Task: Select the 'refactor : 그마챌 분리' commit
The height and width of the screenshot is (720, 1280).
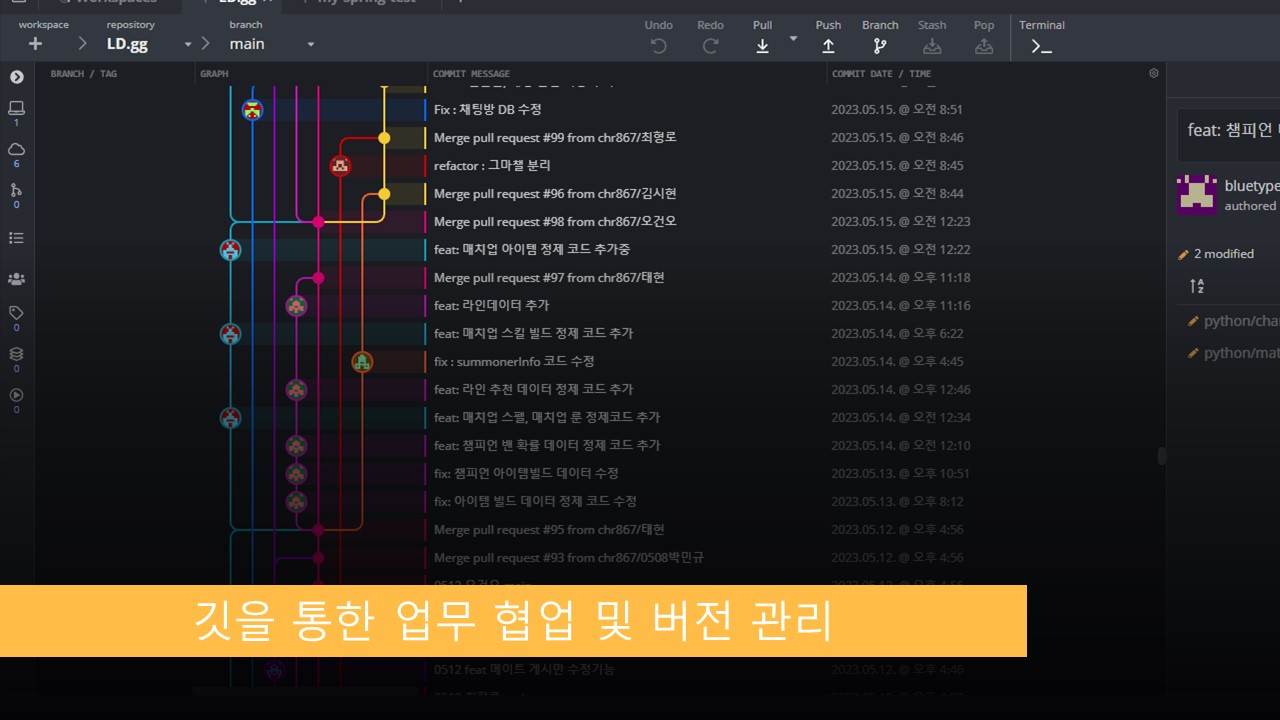Action: [492, 165]
